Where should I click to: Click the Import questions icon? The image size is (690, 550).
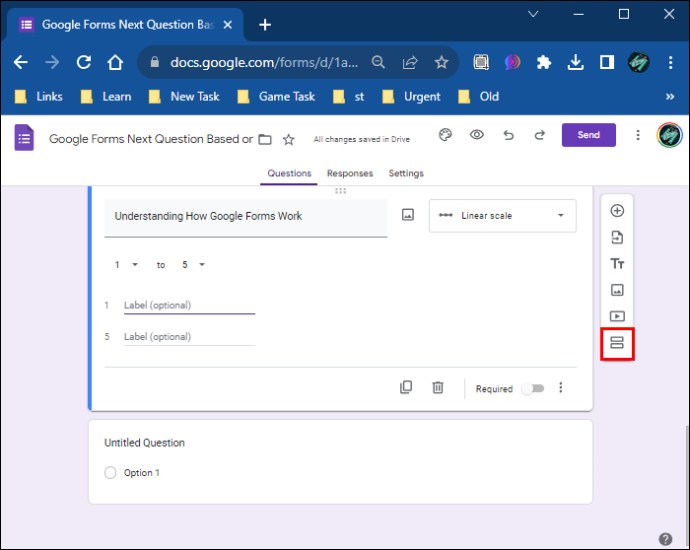tap(617, 237)
